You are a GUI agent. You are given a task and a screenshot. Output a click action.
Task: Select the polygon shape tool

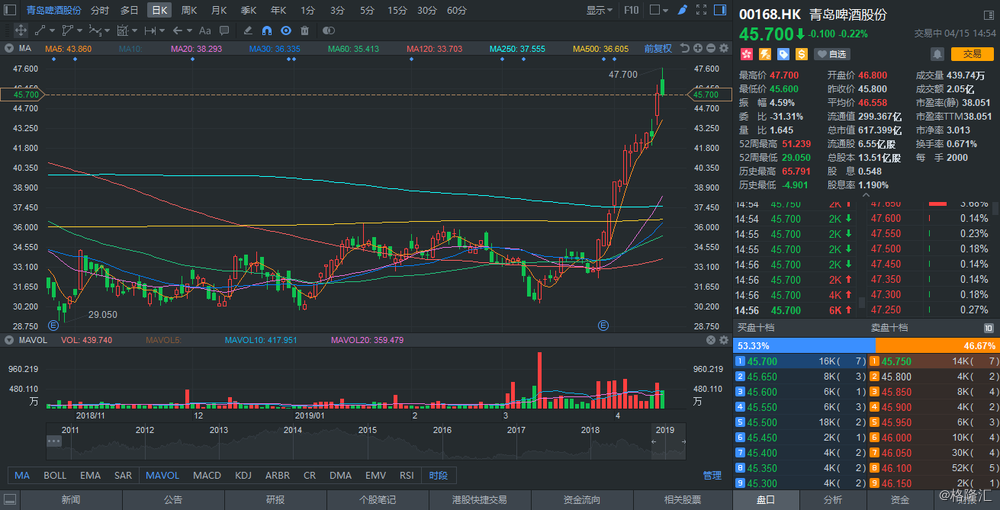pos(68,30)
